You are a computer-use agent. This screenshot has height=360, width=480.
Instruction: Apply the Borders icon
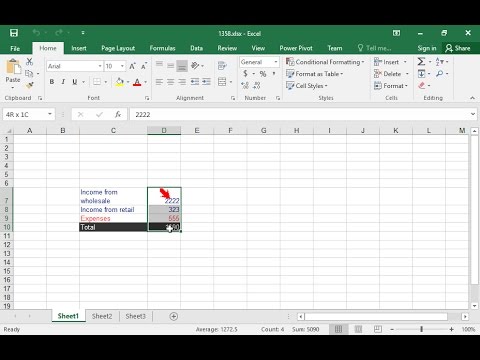pyautogui.click(x=97, y=82)
